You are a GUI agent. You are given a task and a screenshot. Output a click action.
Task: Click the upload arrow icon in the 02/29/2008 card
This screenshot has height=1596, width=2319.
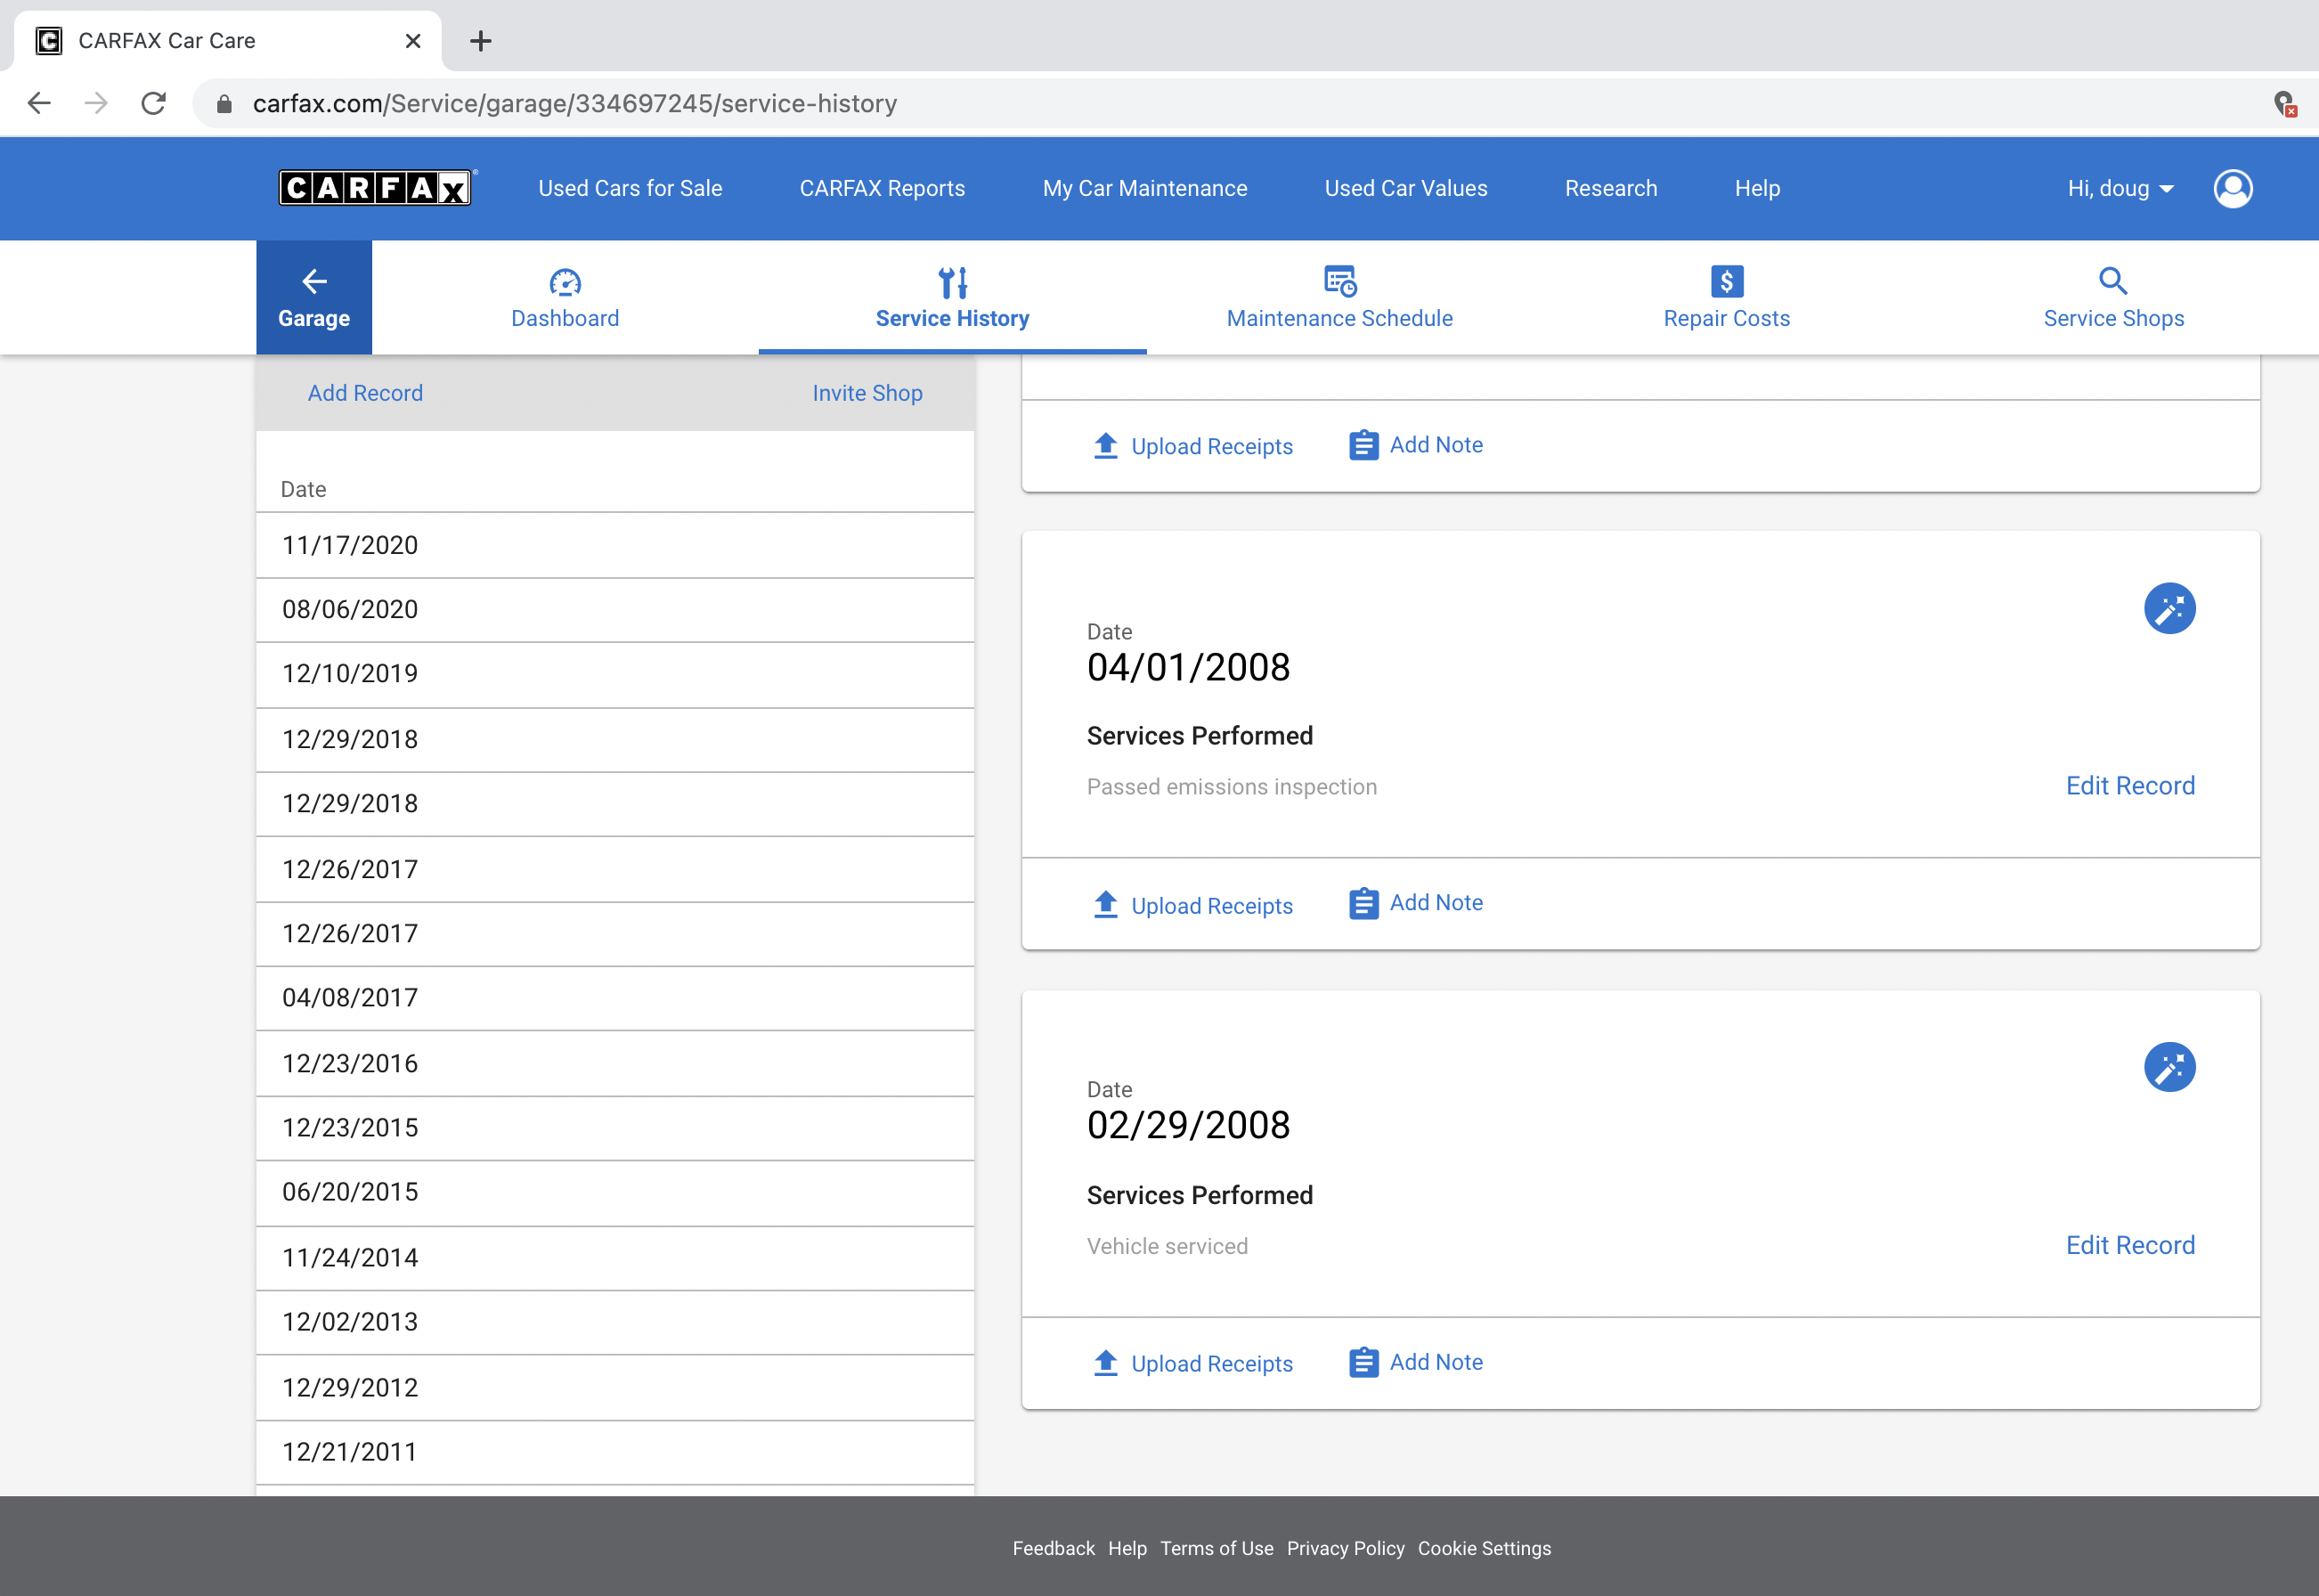pyautogui.click(x=1105, y=1363)
